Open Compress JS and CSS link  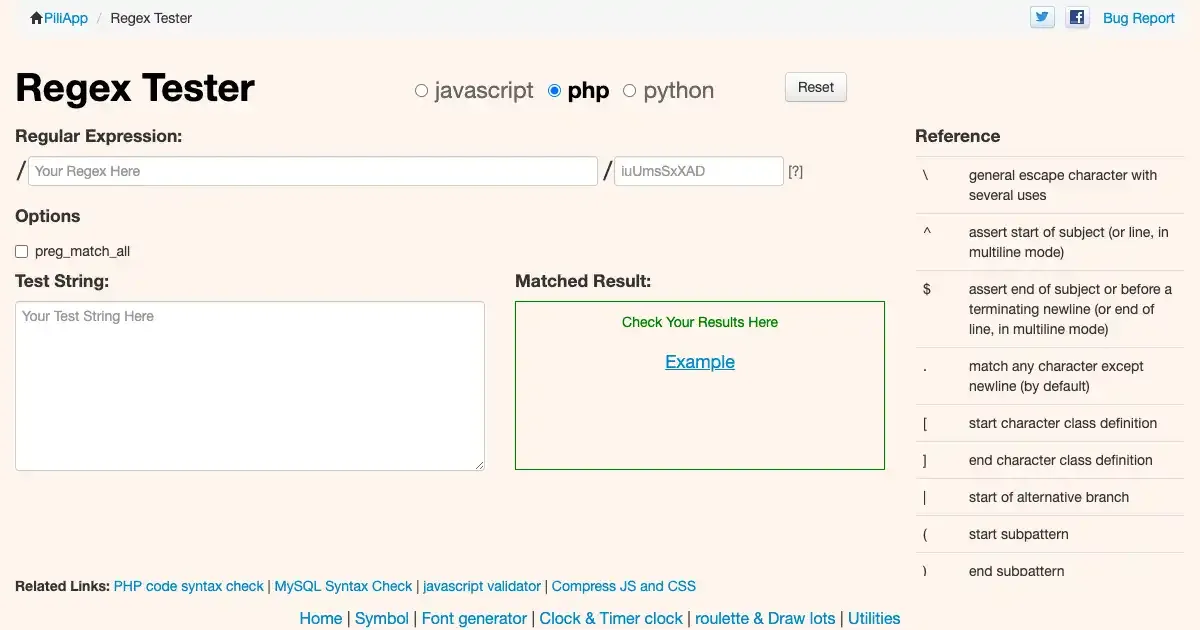click(624, 586)
